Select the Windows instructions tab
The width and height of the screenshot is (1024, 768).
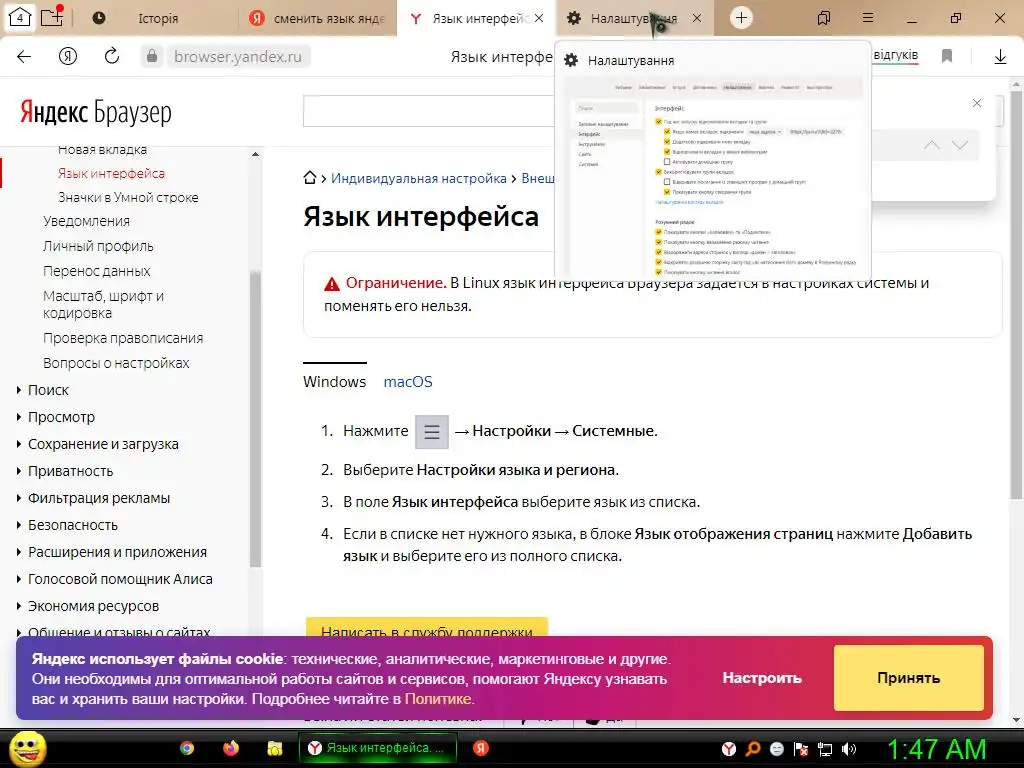pyautogui.click(x=334, y=381)
